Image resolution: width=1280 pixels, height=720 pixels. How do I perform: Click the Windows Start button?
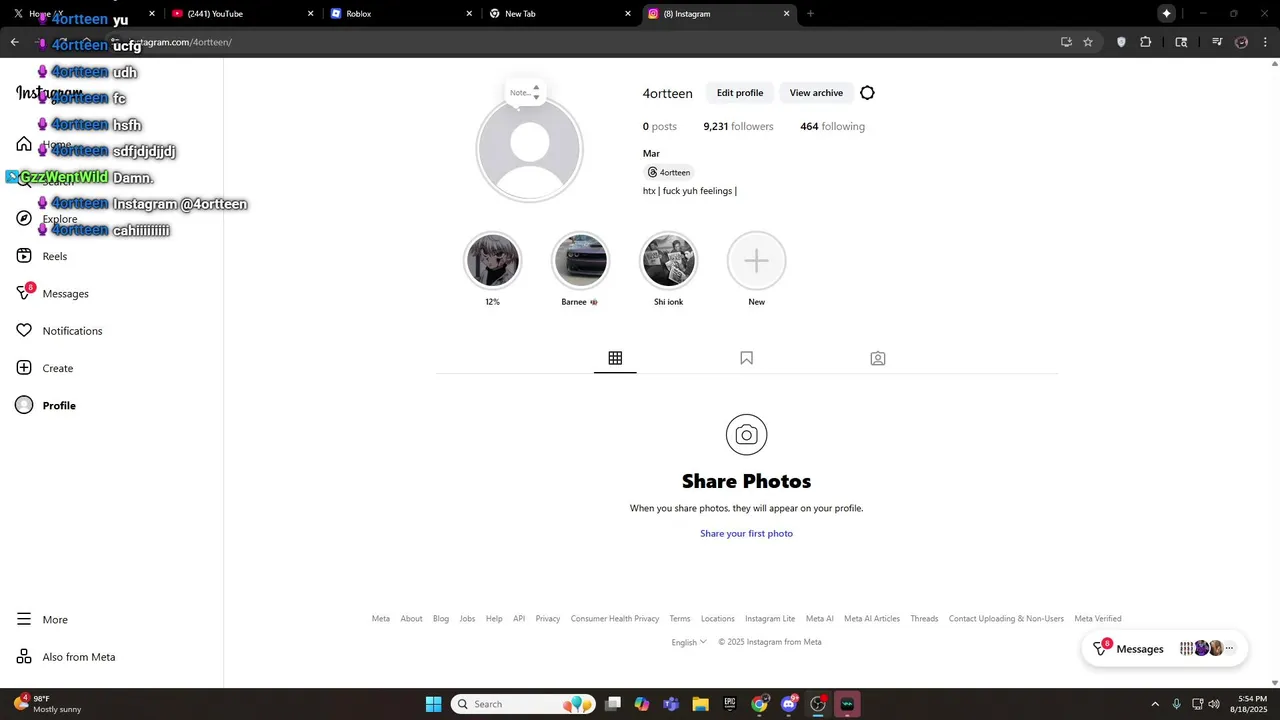tap(433, 704)
